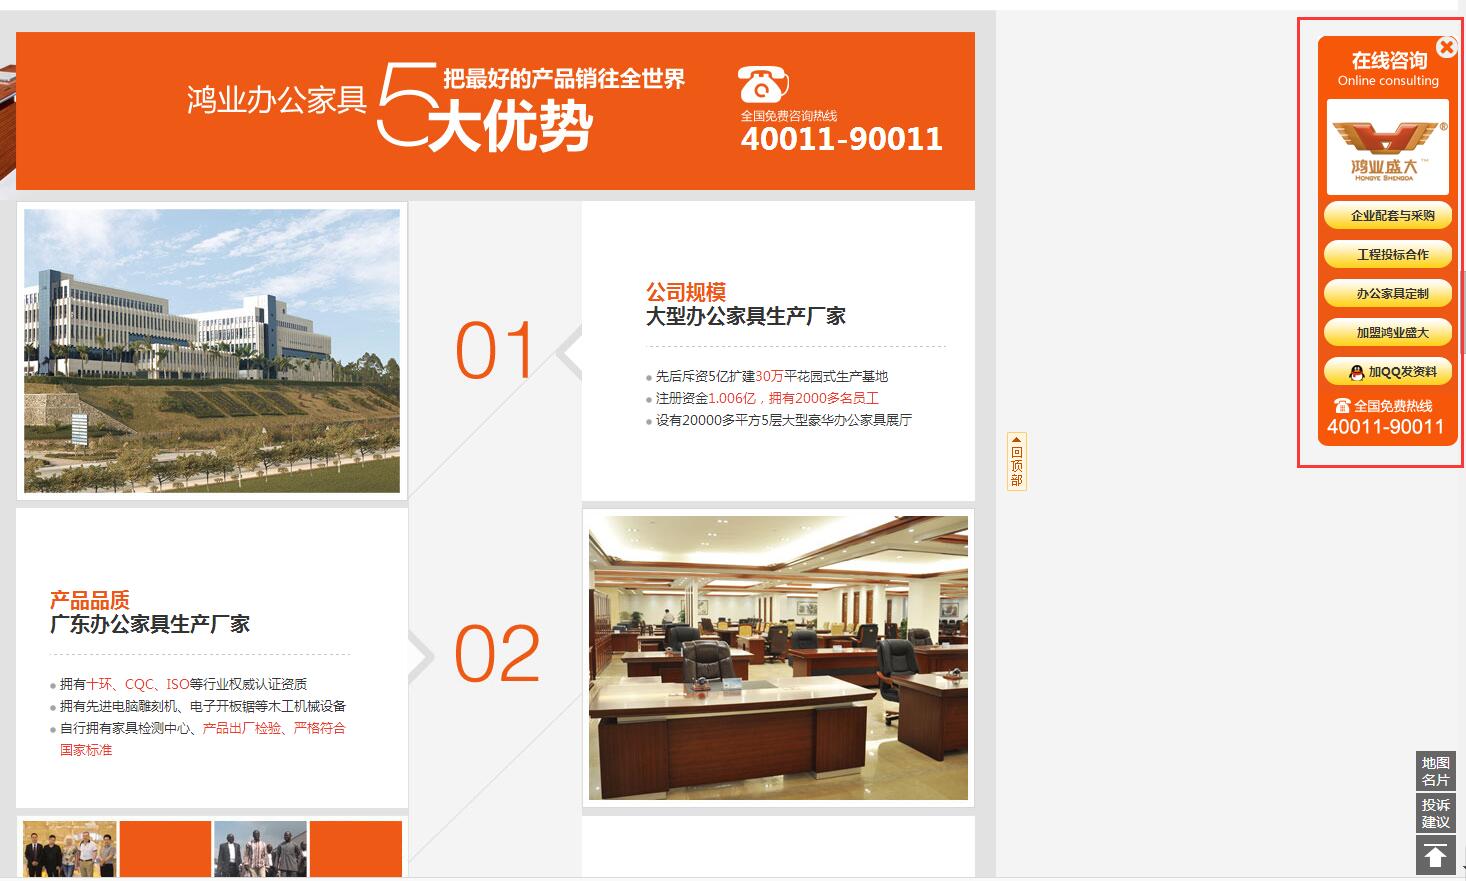Click hotline number 40011-90011 in sidebar
The image size is (1466, 881).
tap(1386, 426)
